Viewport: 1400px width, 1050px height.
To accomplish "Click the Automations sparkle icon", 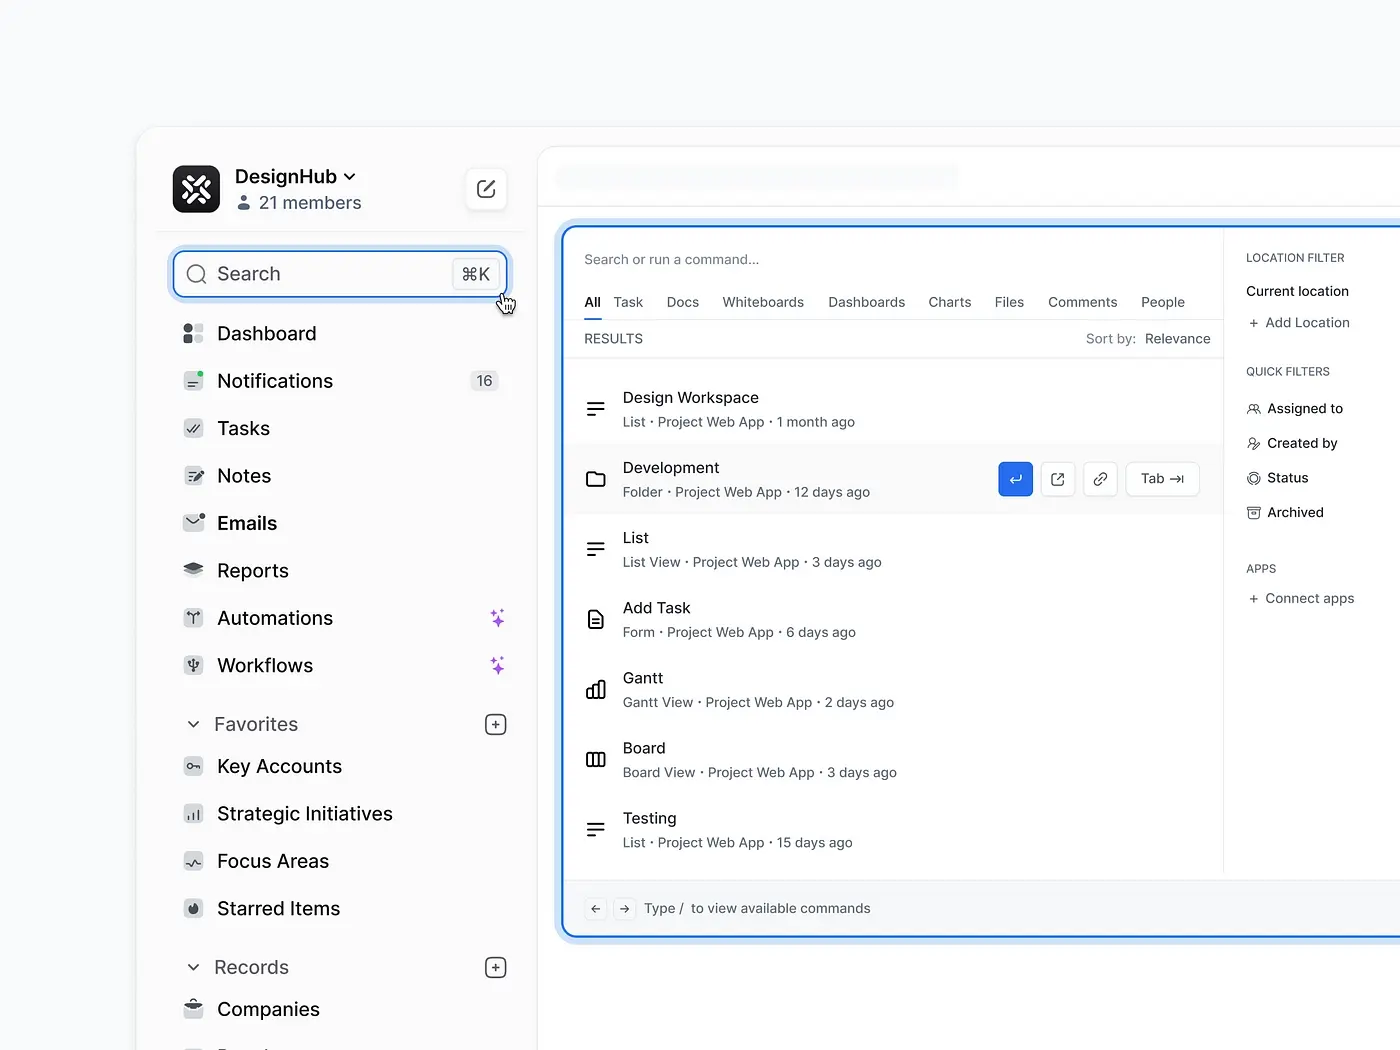I will tap(497, 618).
